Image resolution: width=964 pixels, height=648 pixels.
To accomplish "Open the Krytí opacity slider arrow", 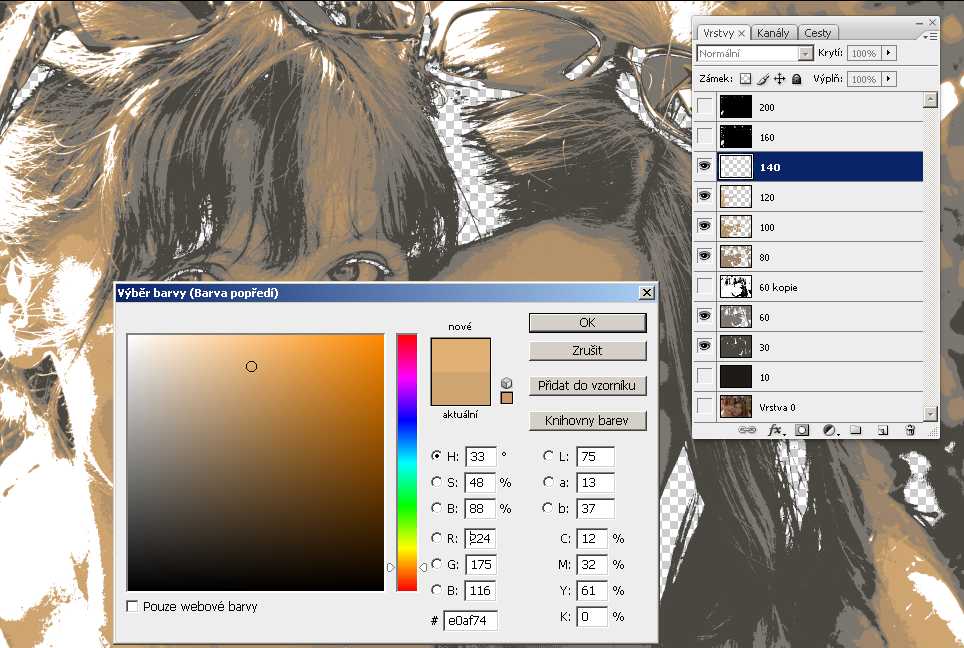I will (x=889, y=53).
